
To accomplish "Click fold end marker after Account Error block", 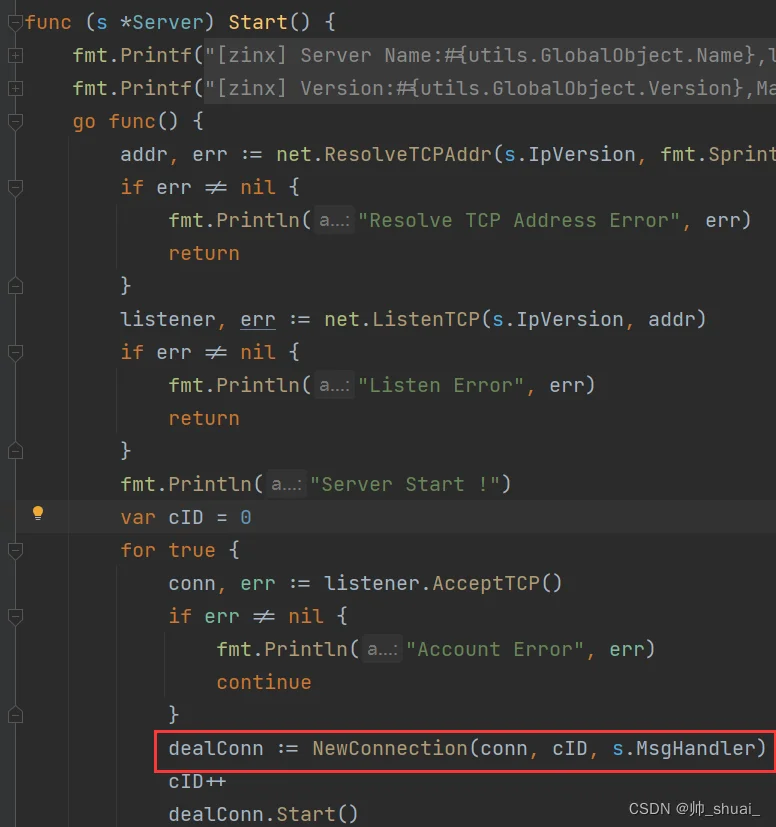I will point(15,715).
